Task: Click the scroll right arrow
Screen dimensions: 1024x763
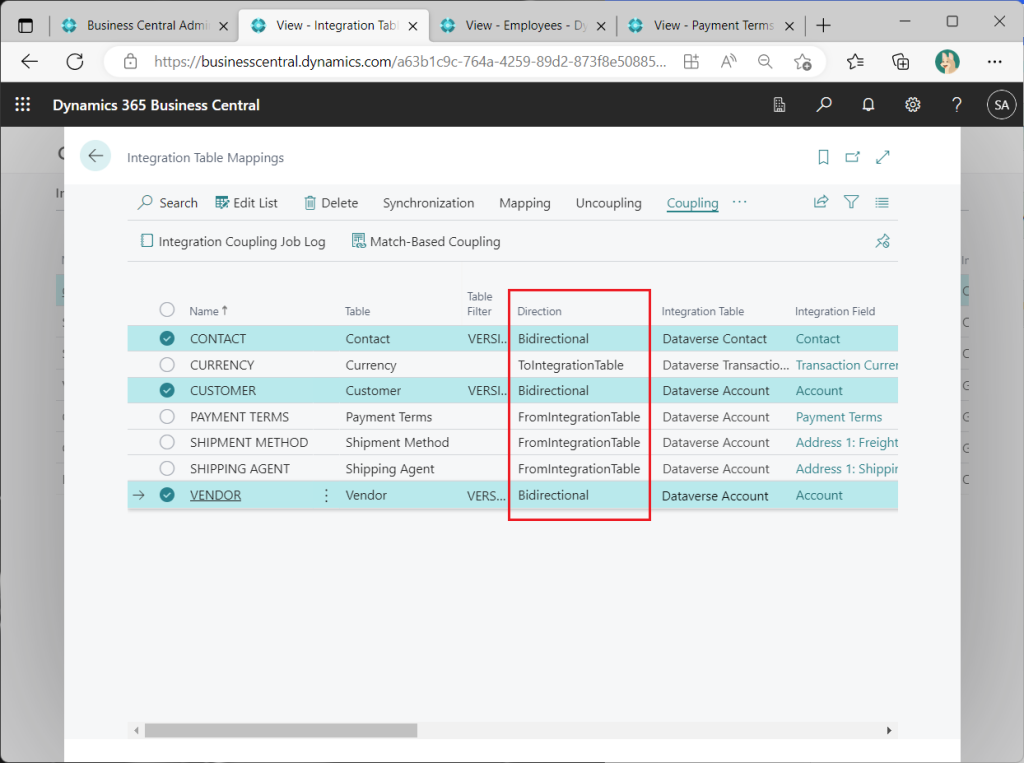Action: pos(889,730)
